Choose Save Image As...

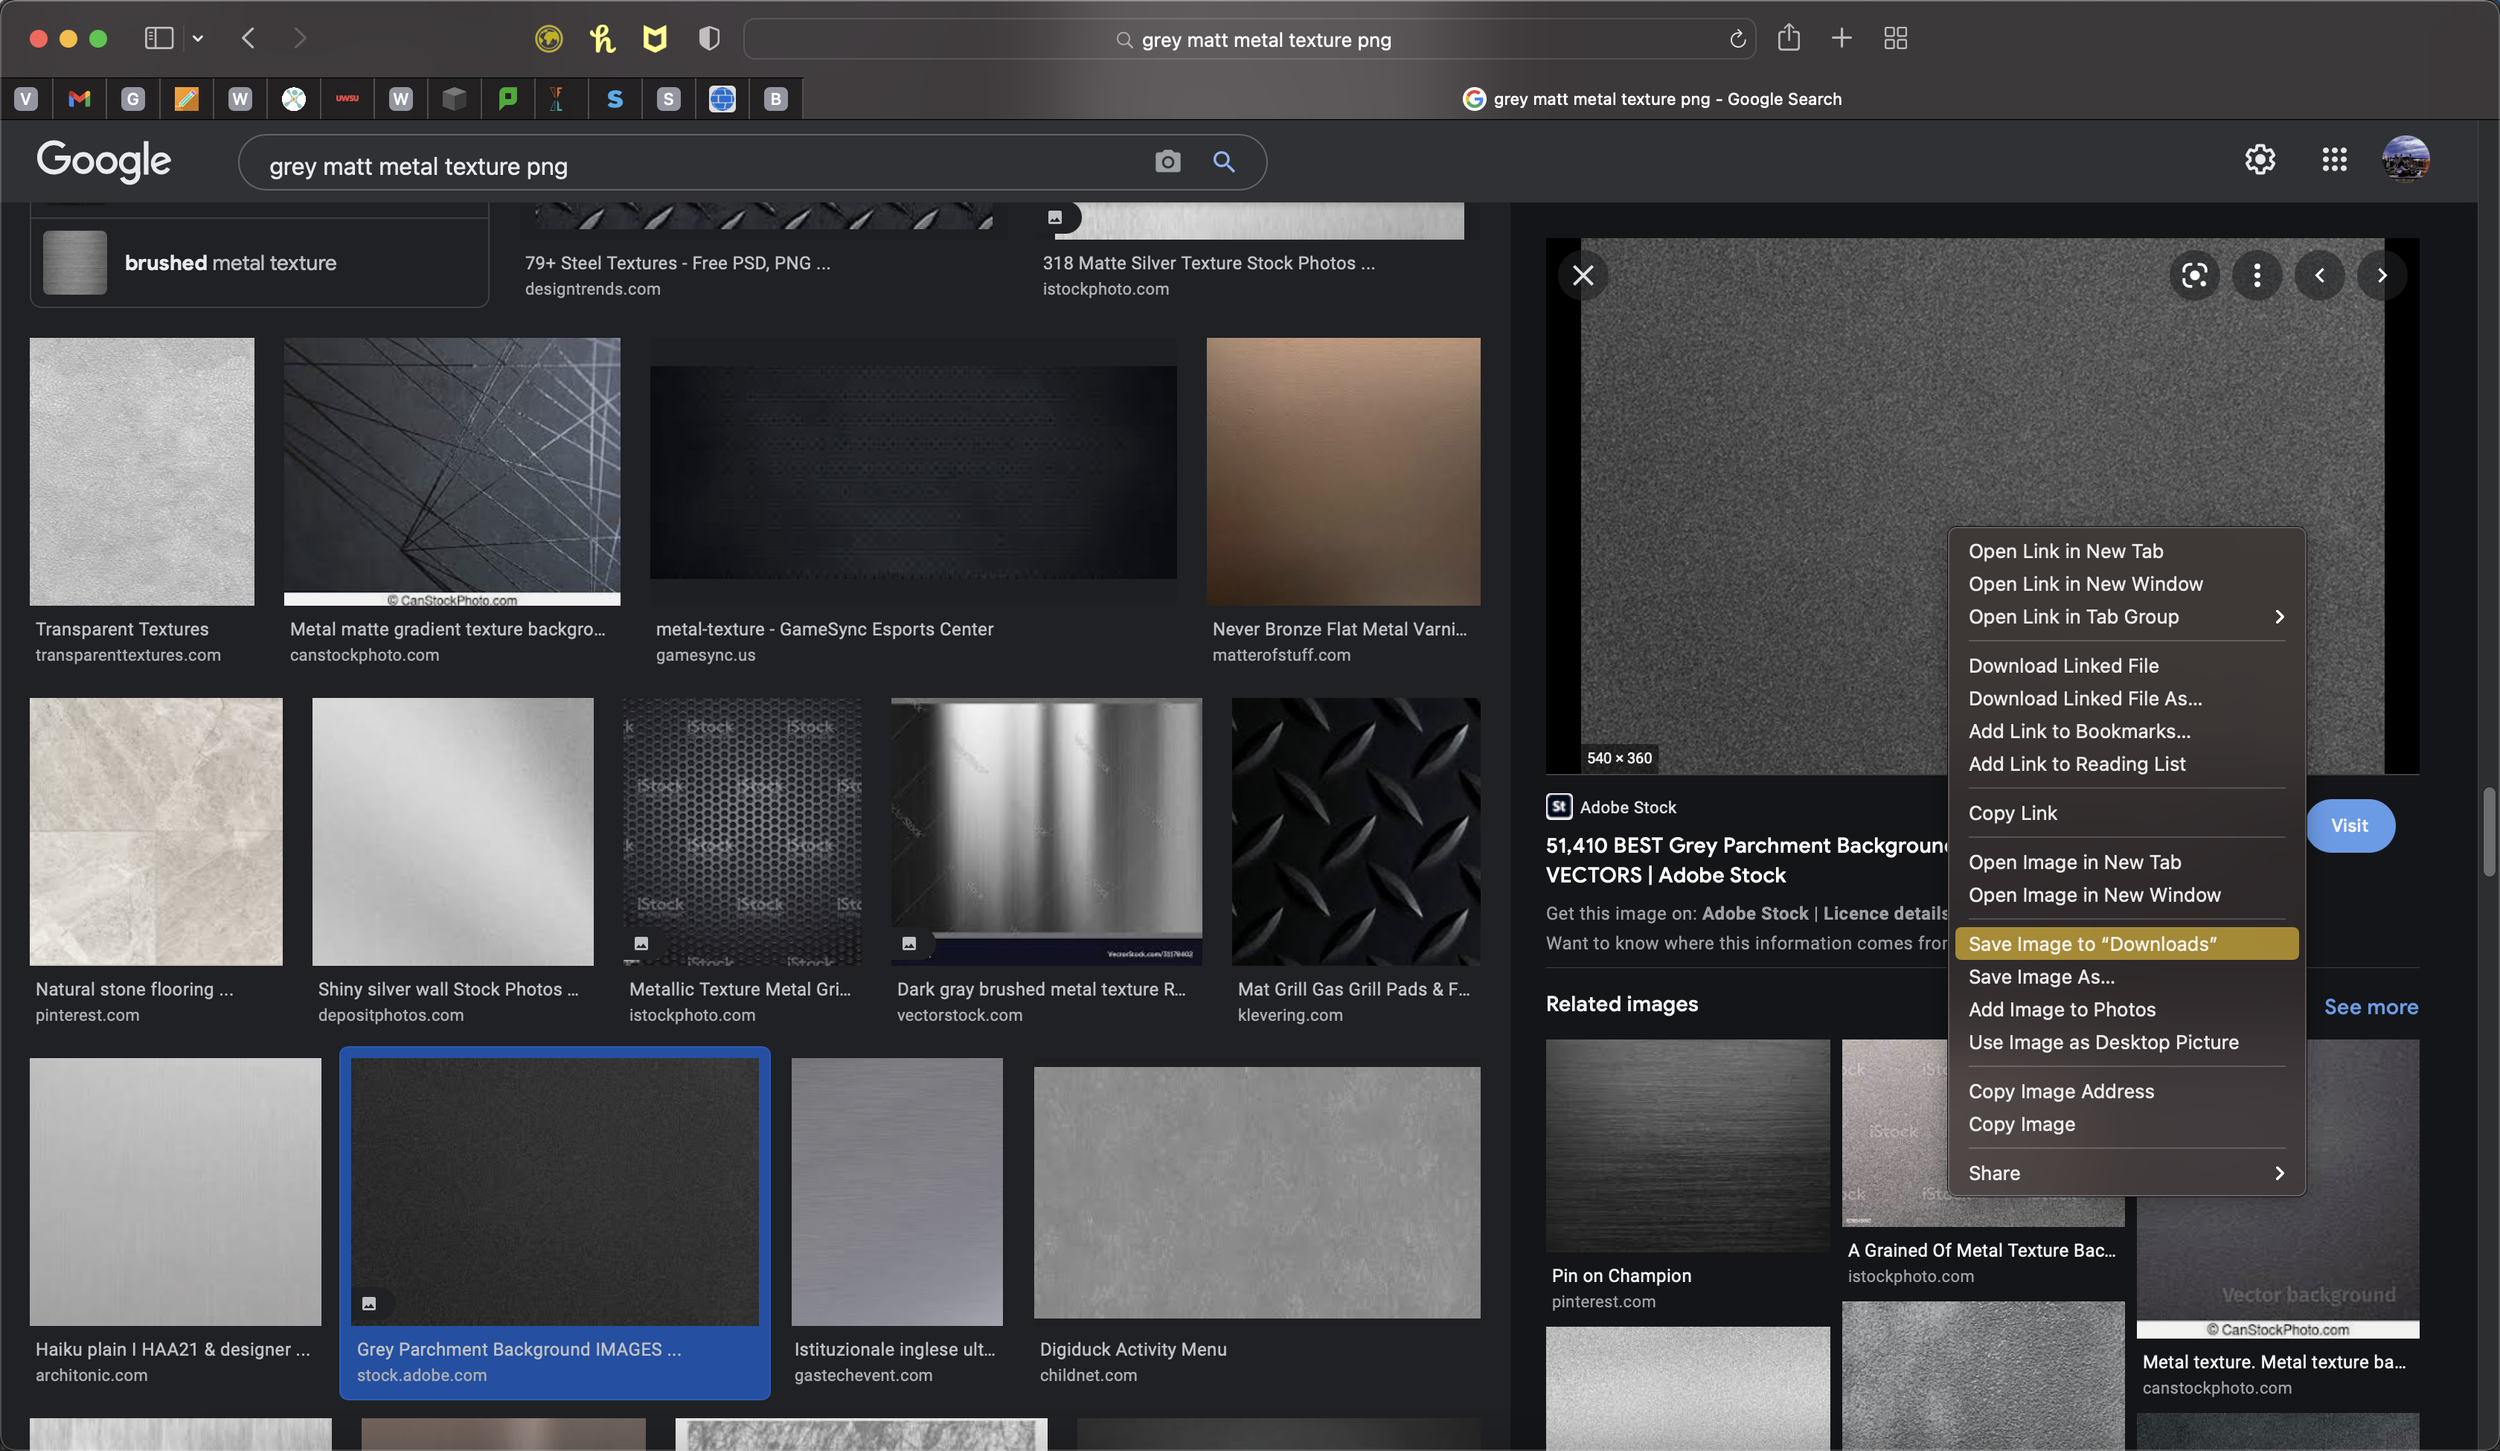(2126, 977)
